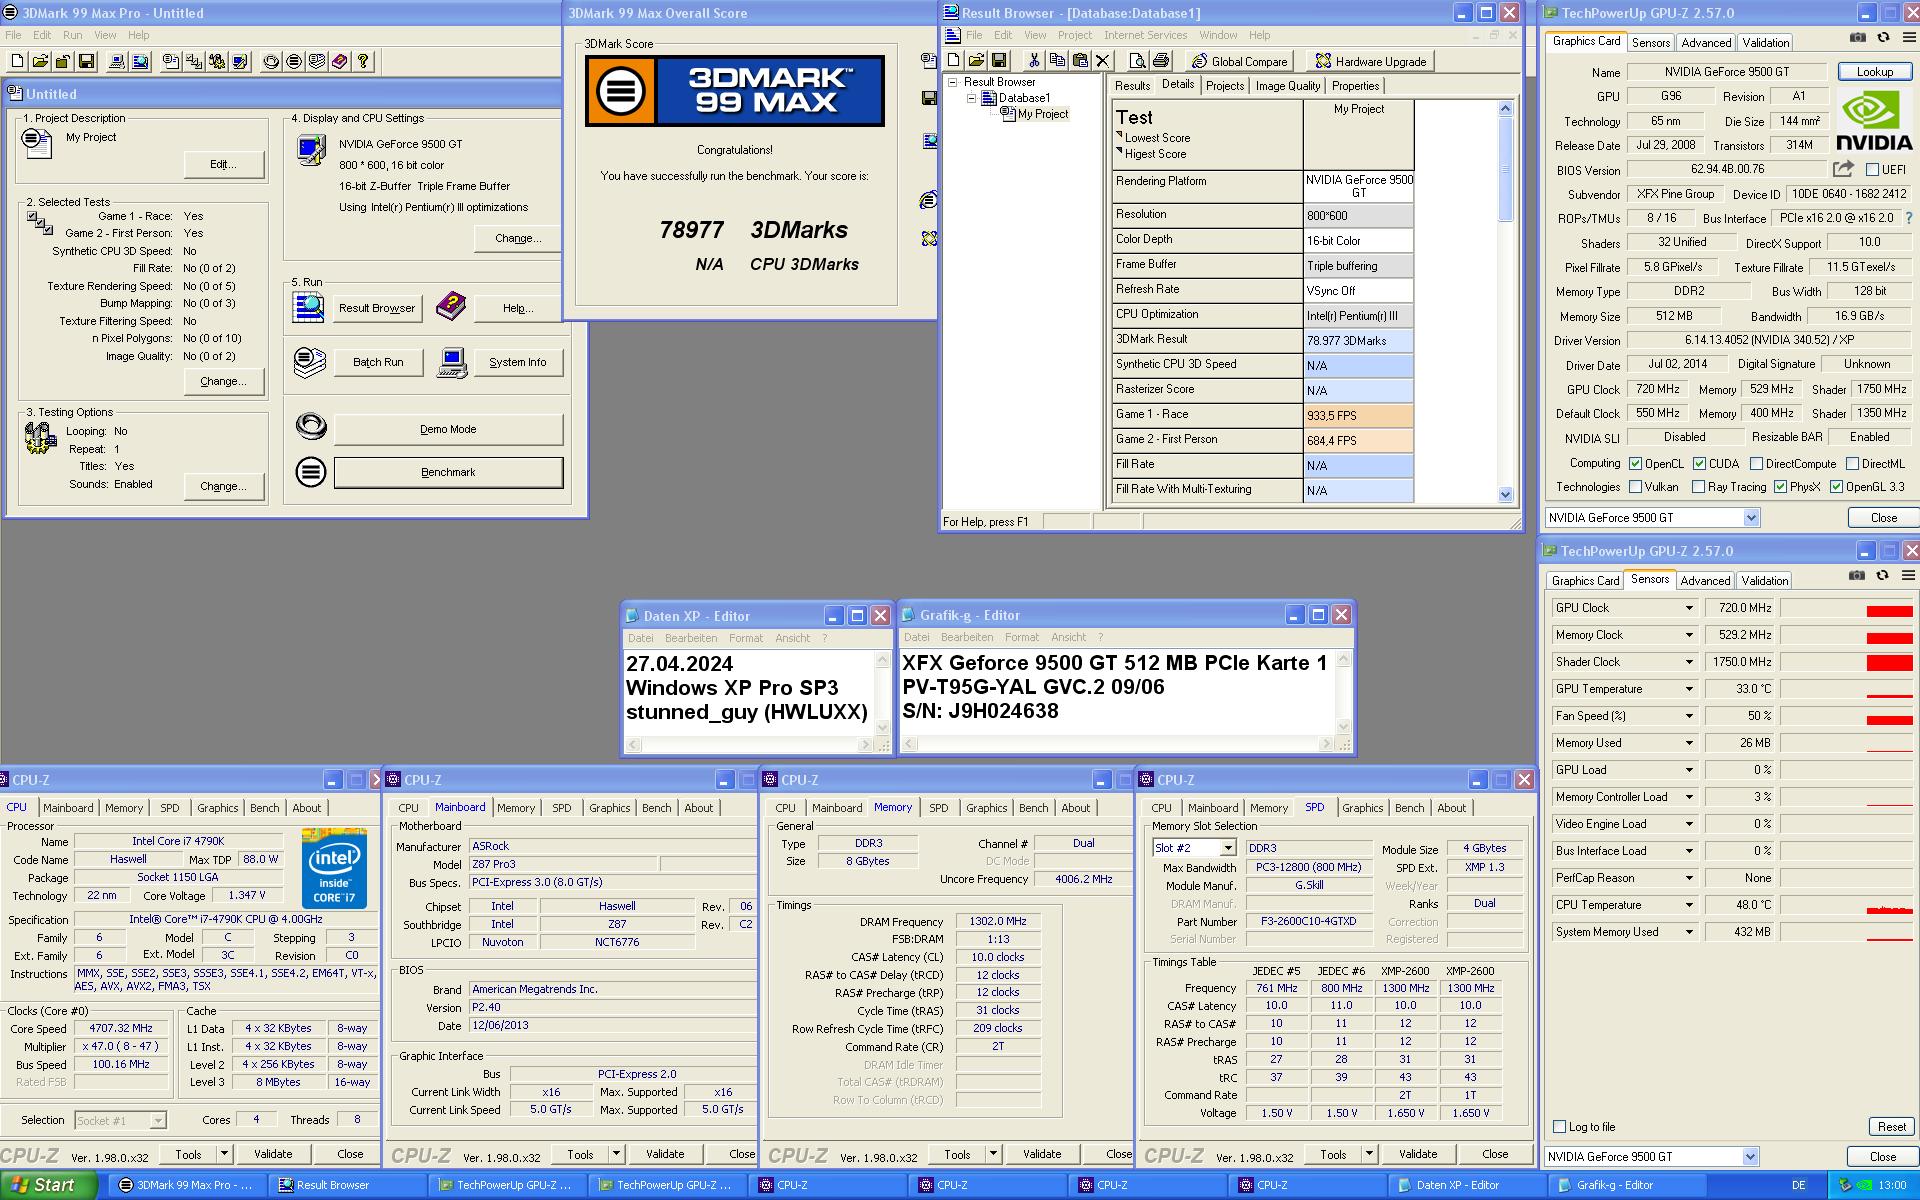Open the PerfCap Reason sensor dropdown
The height and width of the screenshot is (1200, 1920).
pyautogui.click(x=1689, y=878)
